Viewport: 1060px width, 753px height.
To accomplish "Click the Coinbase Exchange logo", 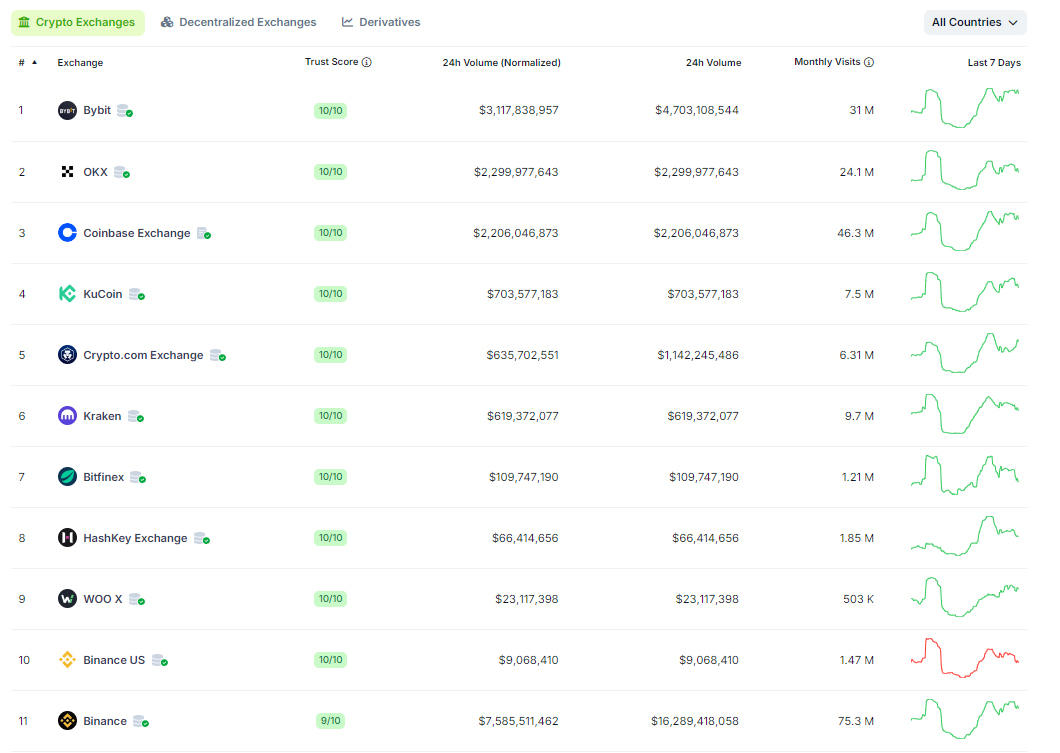I will coord(67,233).
